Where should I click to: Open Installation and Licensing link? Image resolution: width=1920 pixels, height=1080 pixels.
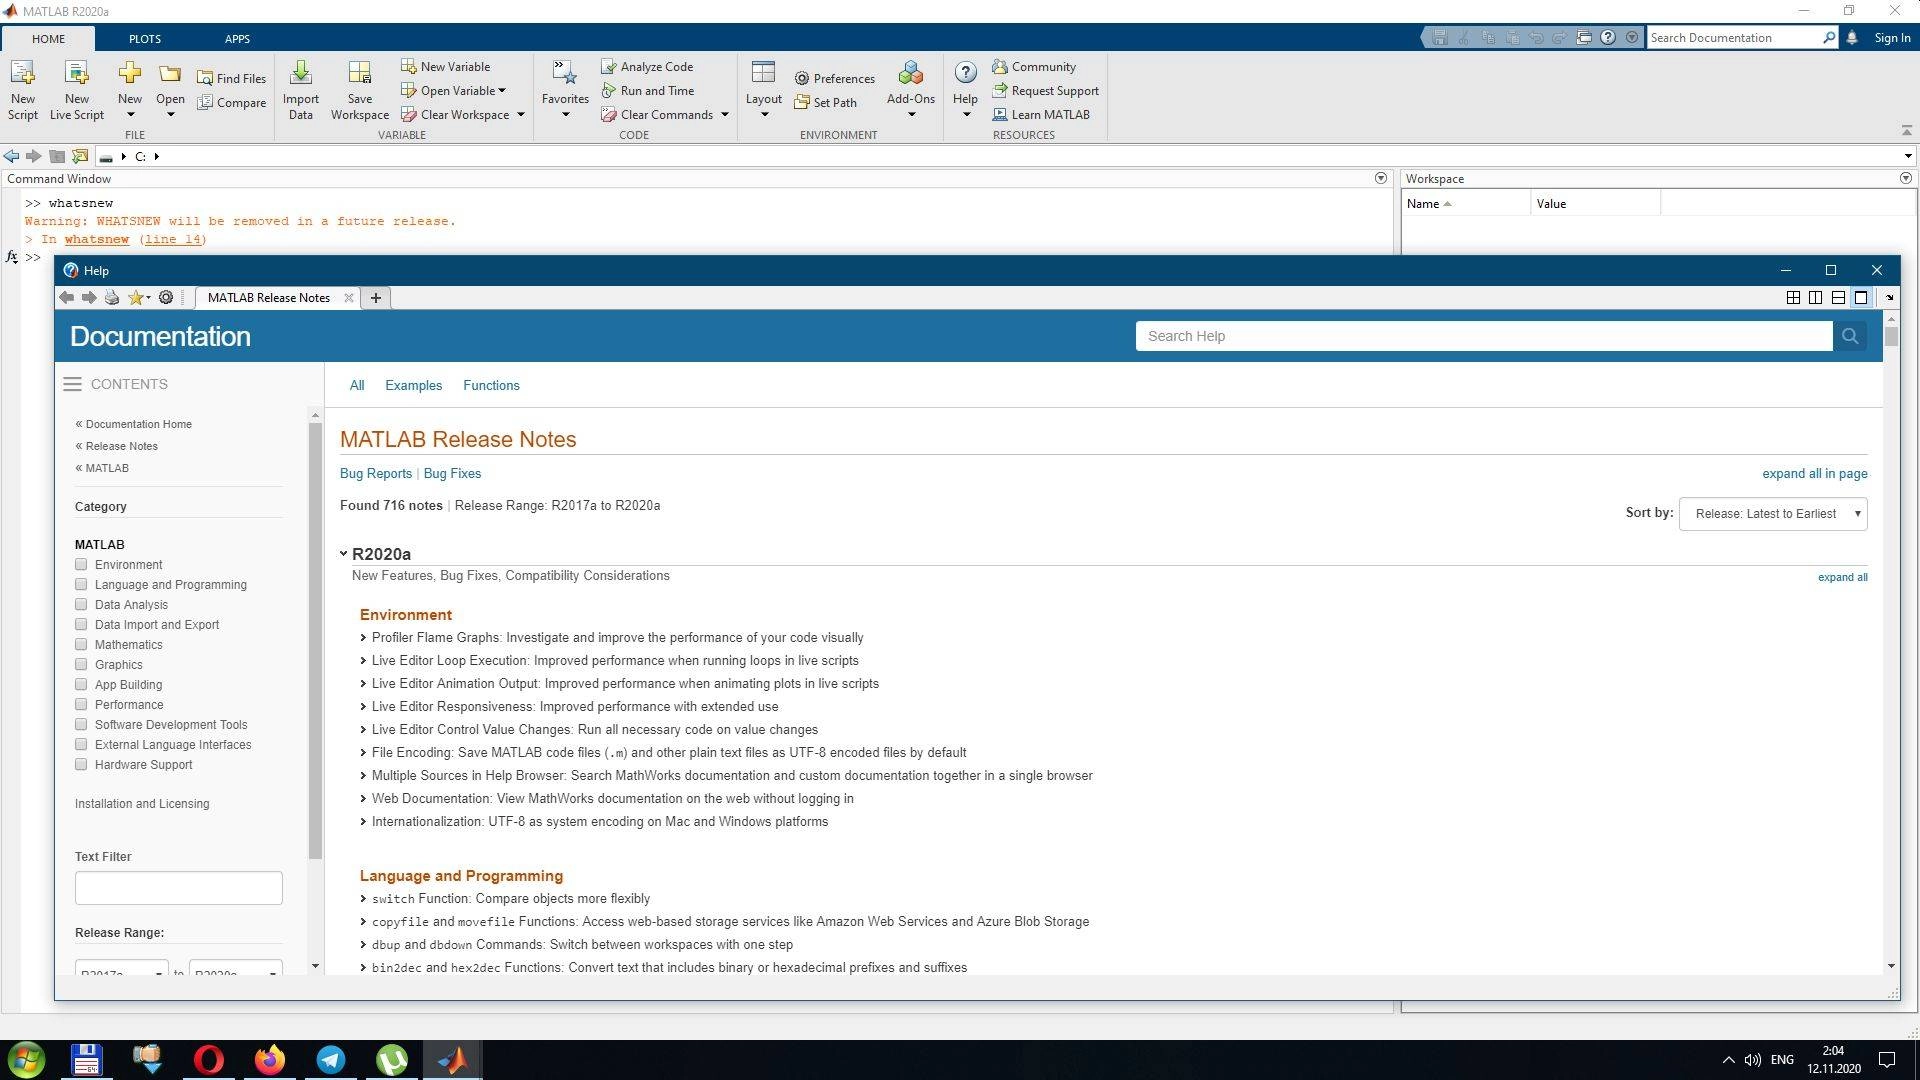point(142,803)
